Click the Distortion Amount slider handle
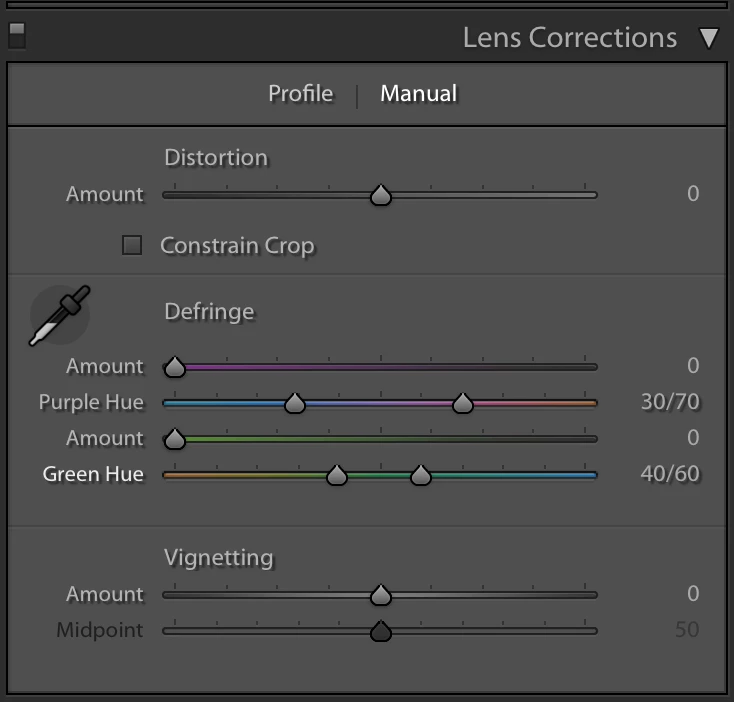The image size is (734, 702). pyautogui.click(x=381, y=195)
